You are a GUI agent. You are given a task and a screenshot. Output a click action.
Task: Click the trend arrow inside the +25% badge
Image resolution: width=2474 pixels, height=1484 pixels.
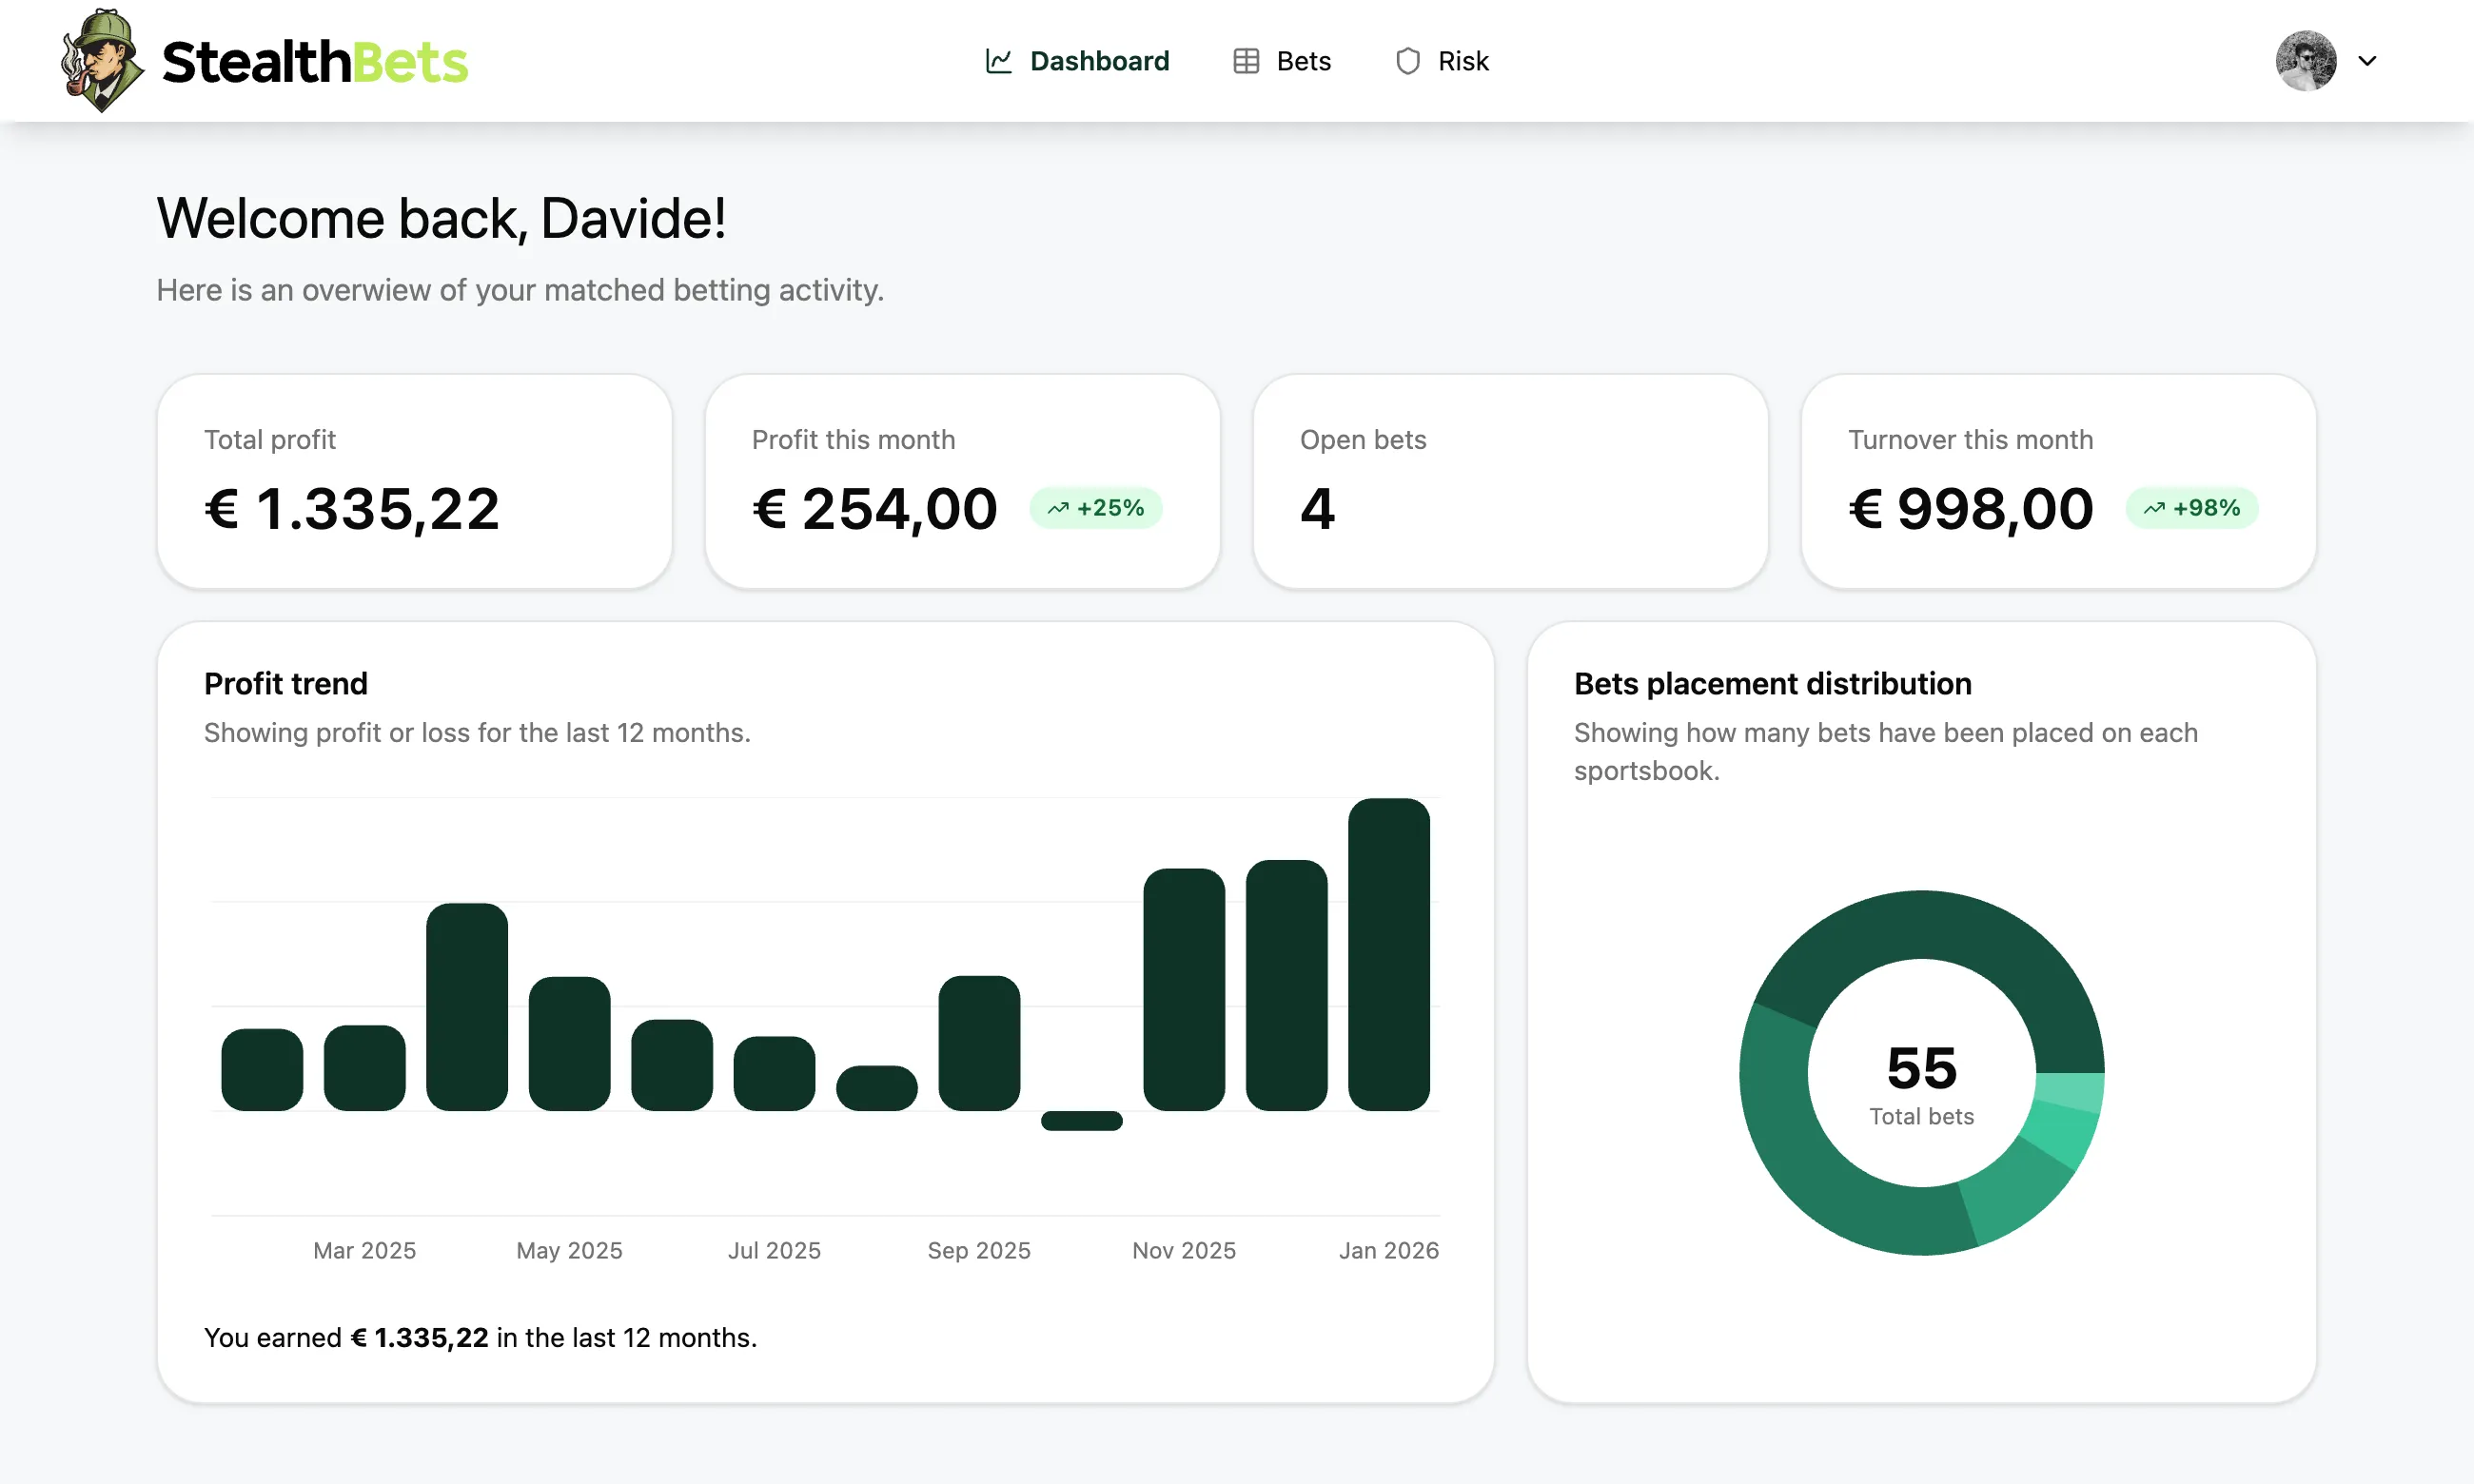click(x=1059, y=507)
